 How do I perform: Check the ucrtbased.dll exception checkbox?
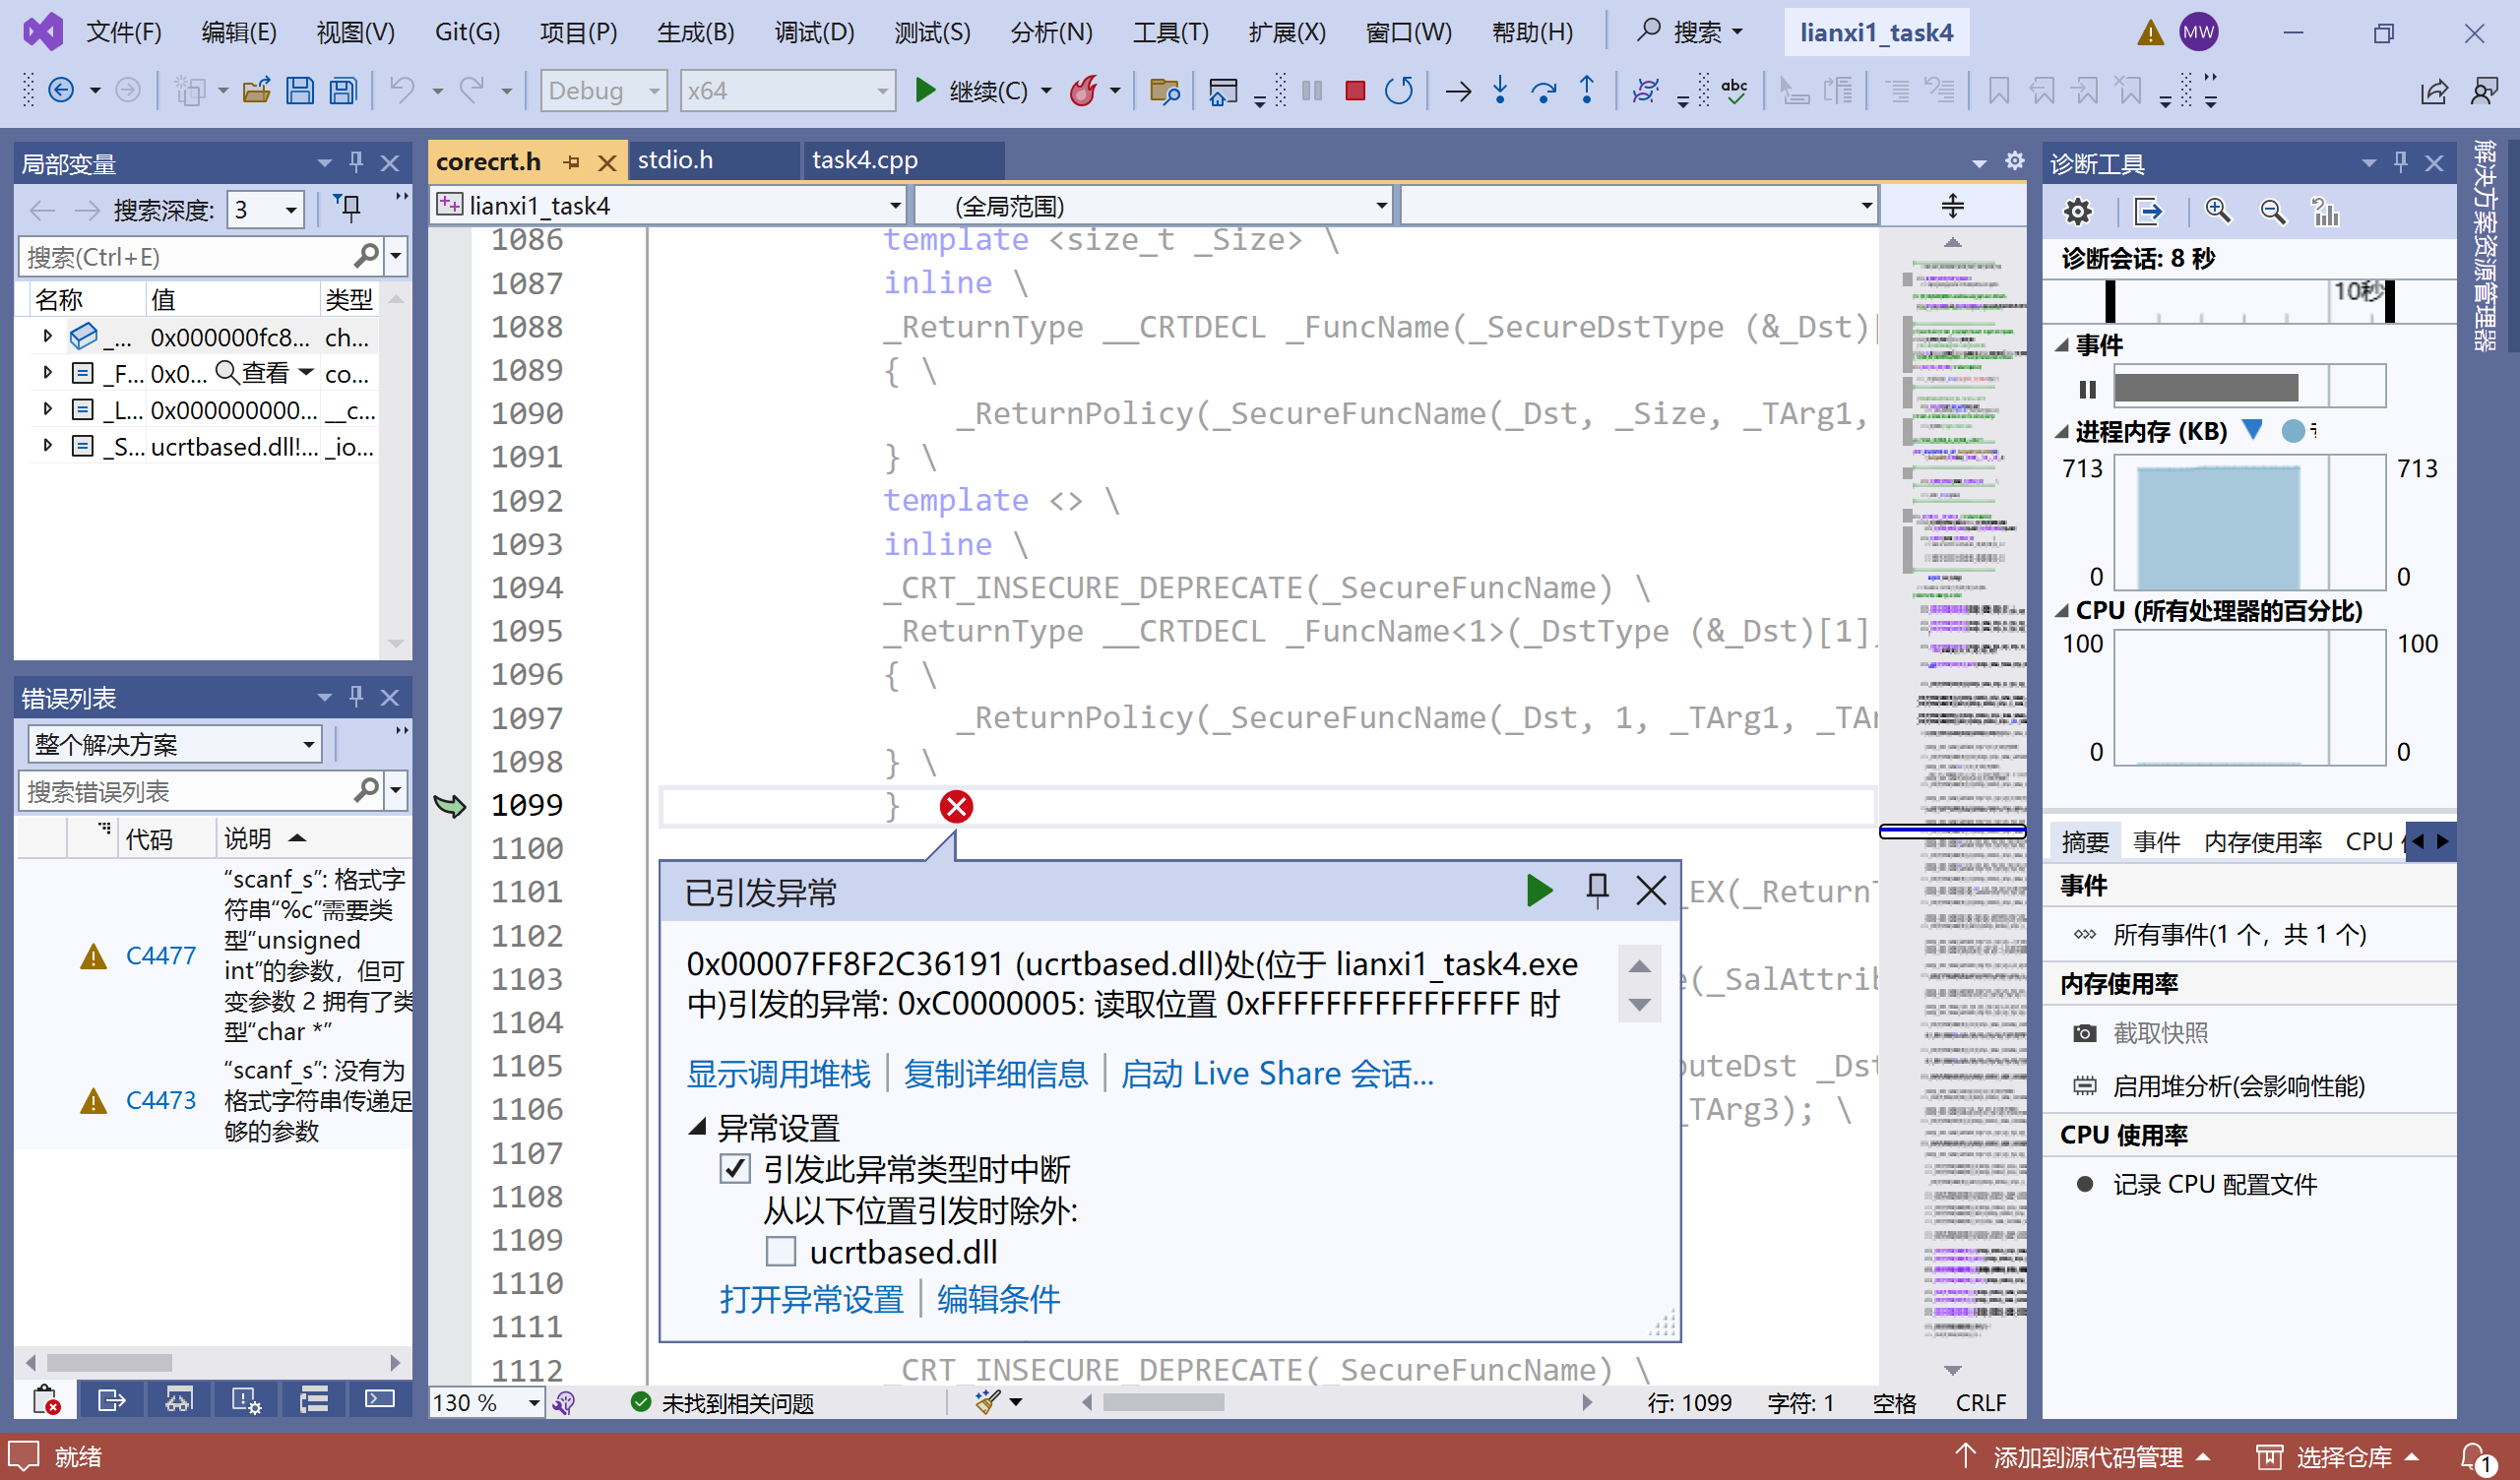pos(780,1252)
